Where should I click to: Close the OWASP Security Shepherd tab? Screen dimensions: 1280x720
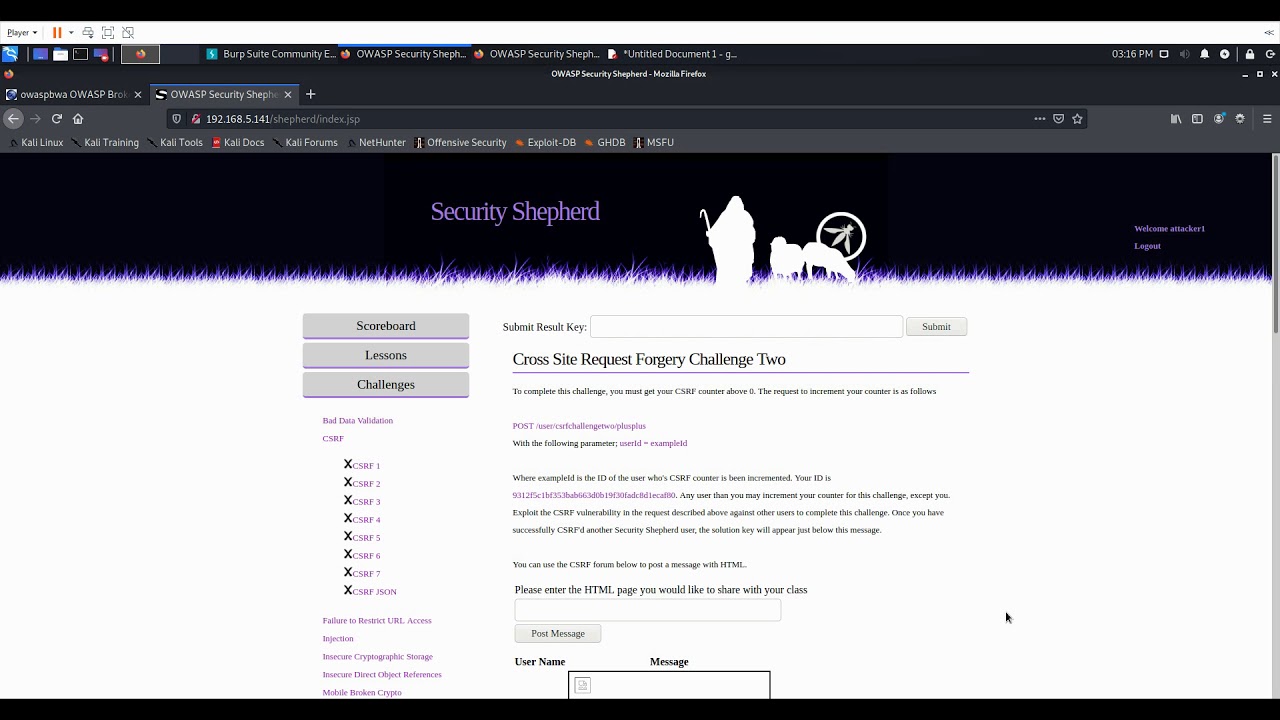(x=288, y=94)
